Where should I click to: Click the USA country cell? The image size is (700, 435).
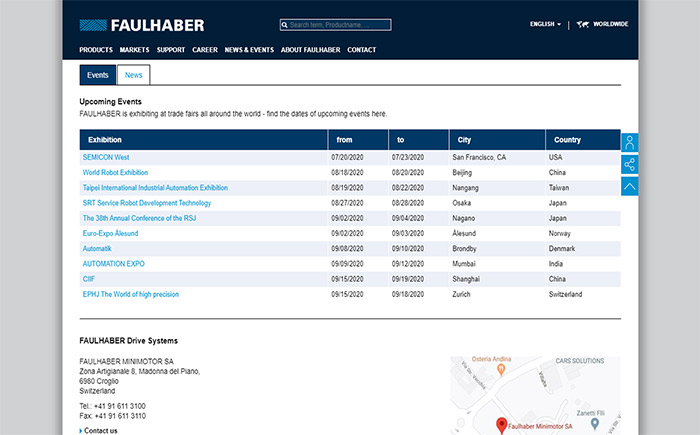tap(555, 157)
